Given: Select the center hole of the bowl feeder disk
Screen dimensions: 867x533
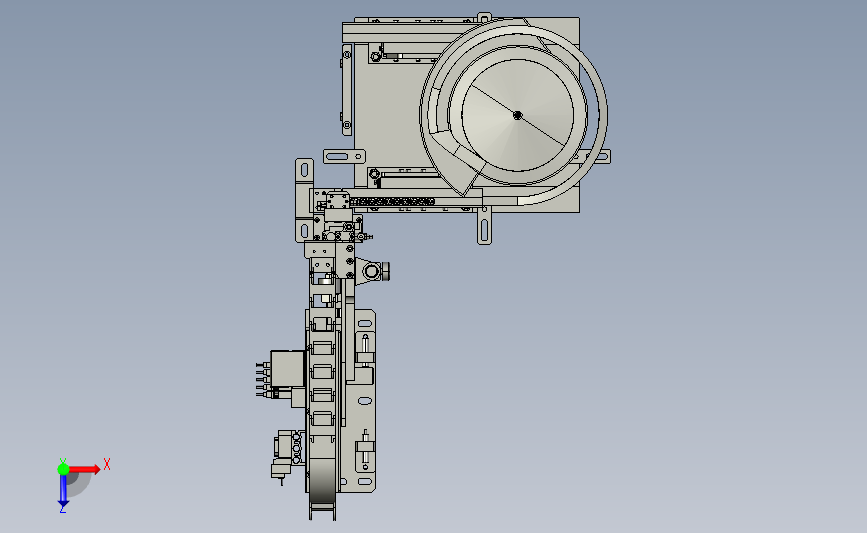Looking at the screenshot, I should (x=518, y=115).
